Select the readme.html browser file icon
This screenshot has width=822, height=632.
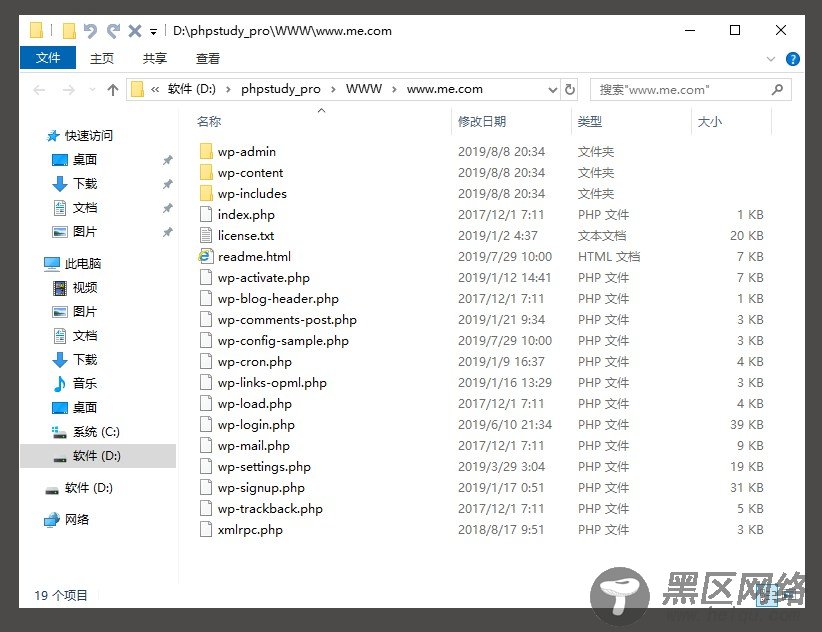pos(205,256)
